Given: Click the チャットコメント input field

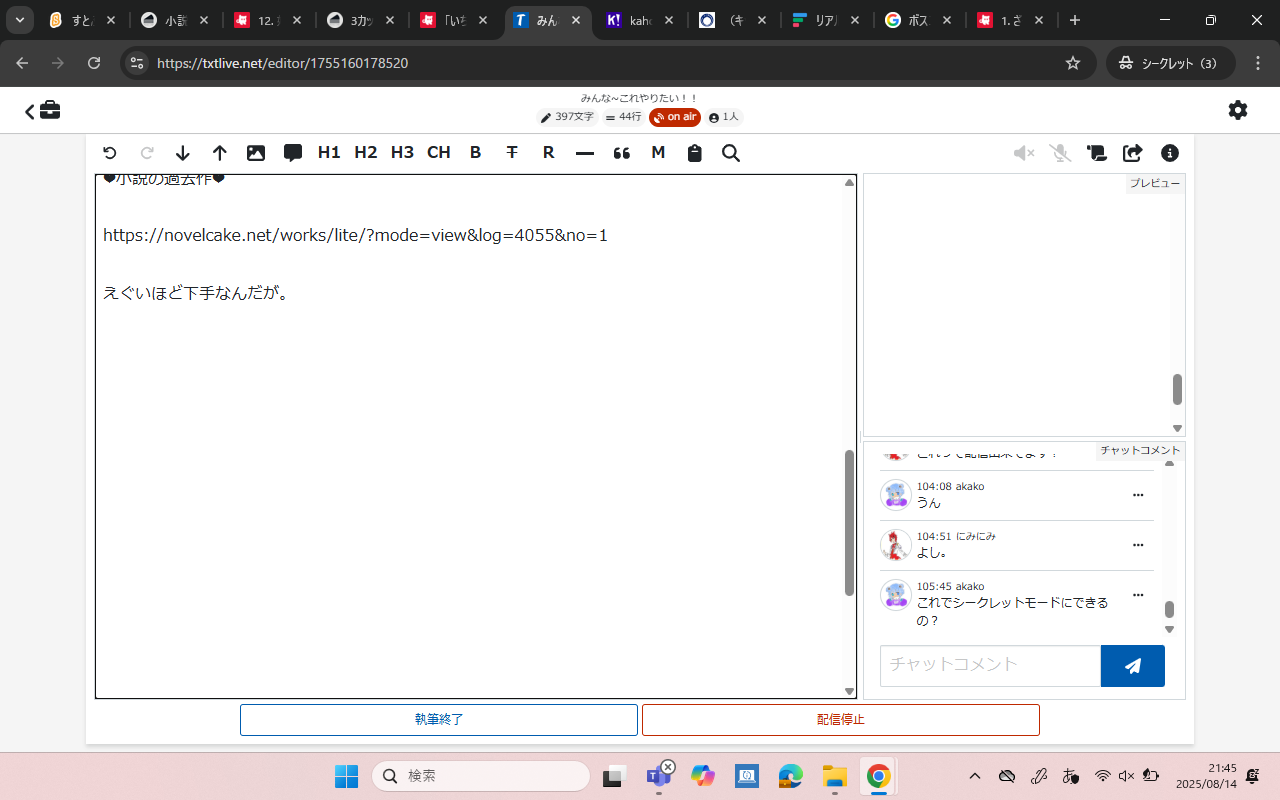Looking at the screenshot, I should click(990, 665).
